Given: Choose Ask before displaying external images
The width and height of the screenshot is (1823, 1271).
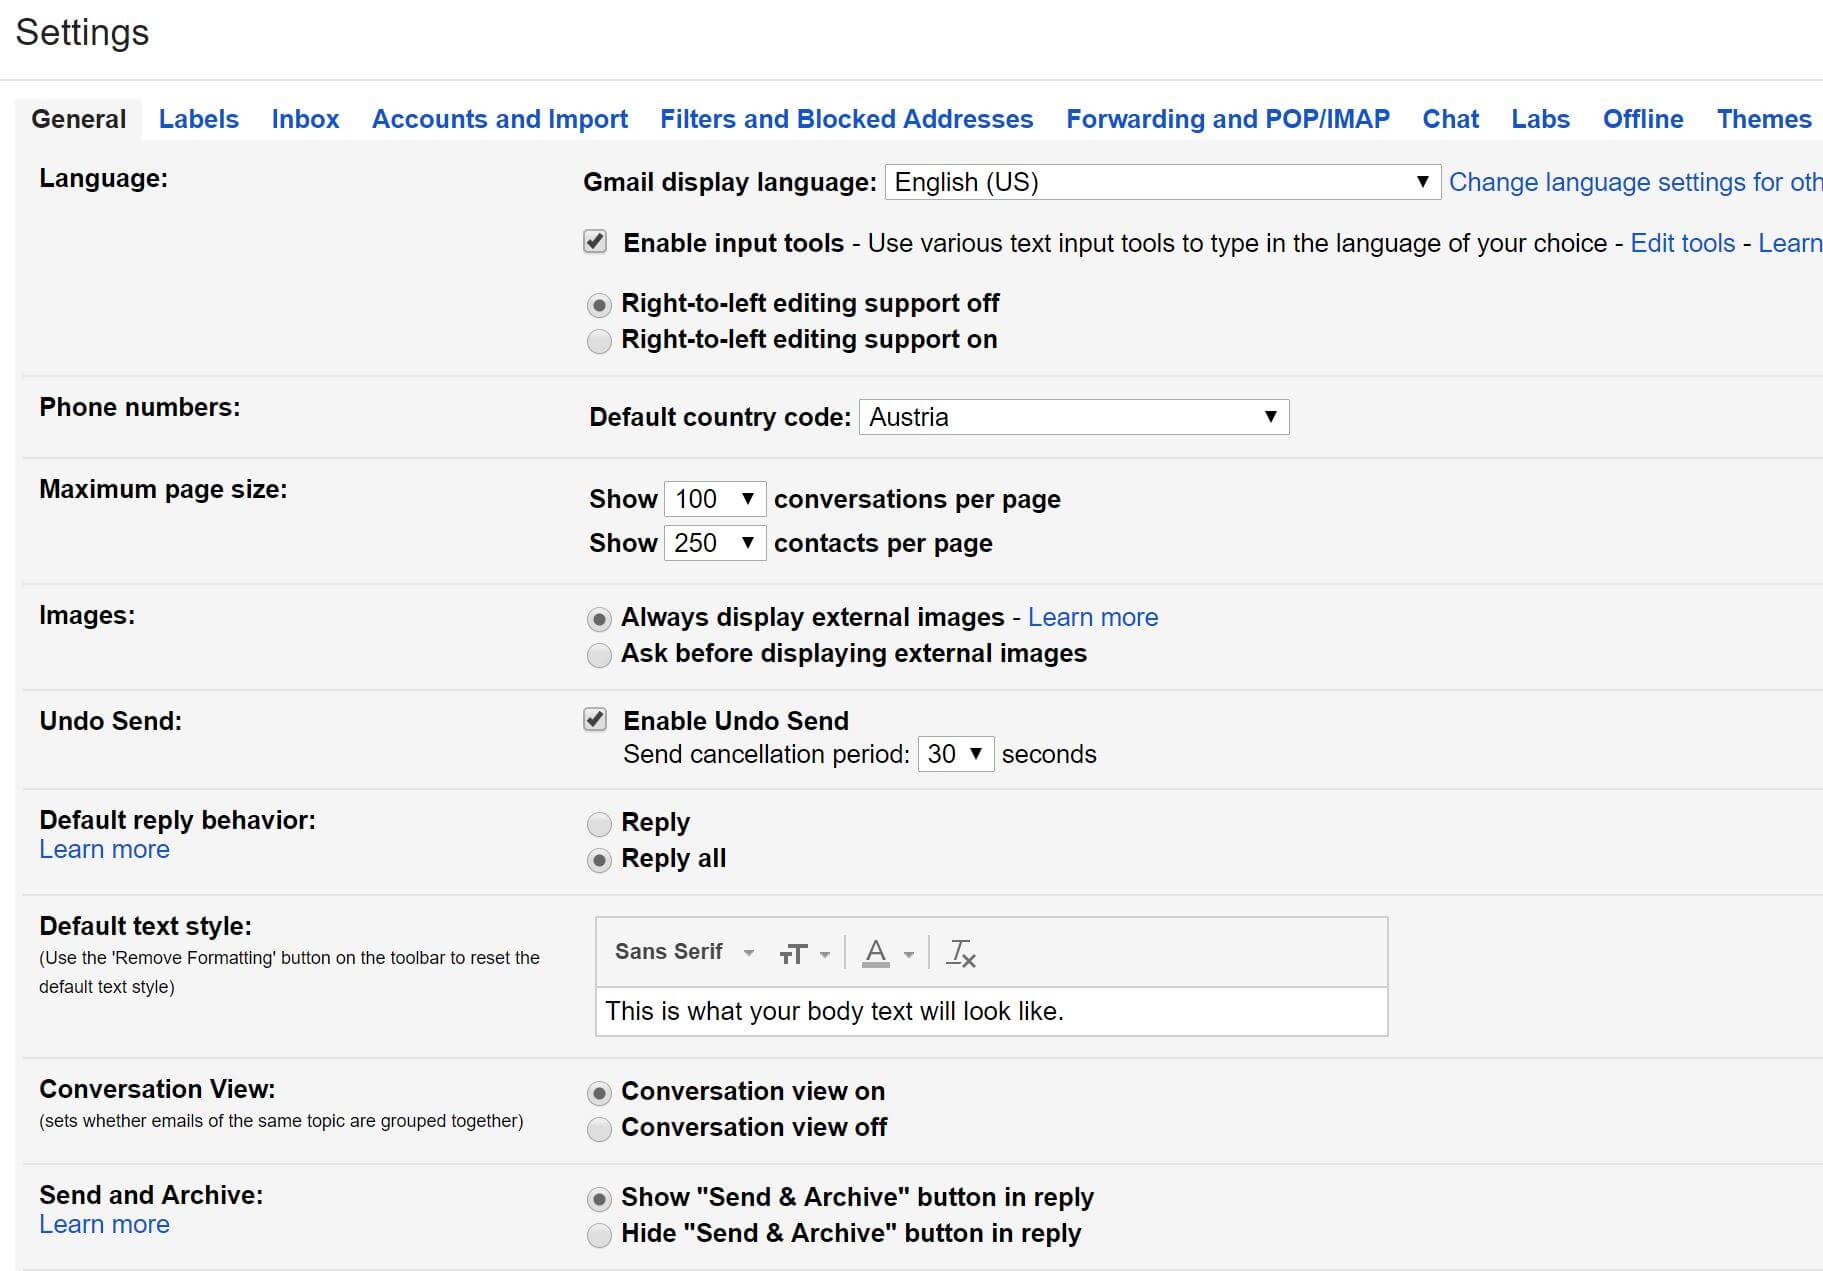Looking at the screenshot, I should click(x=599, y=655).
